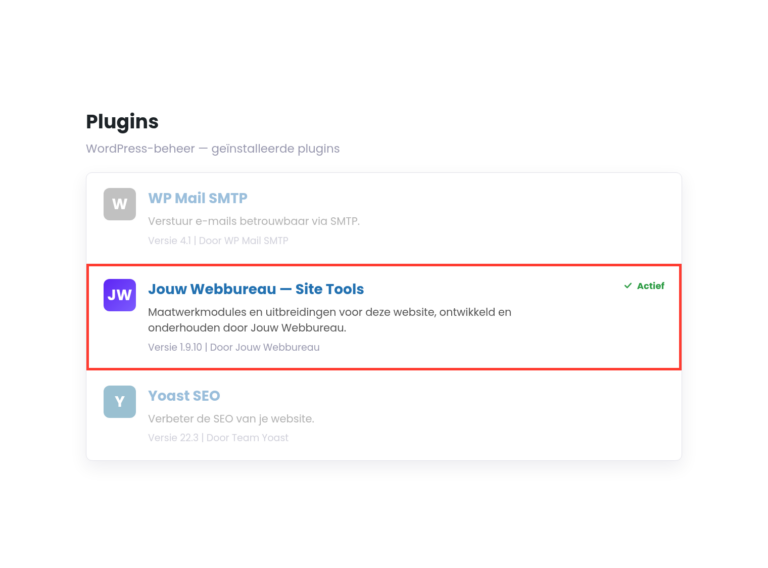Click the blue Y icon of Yoast SEO
768x568 pixels.
120,402
